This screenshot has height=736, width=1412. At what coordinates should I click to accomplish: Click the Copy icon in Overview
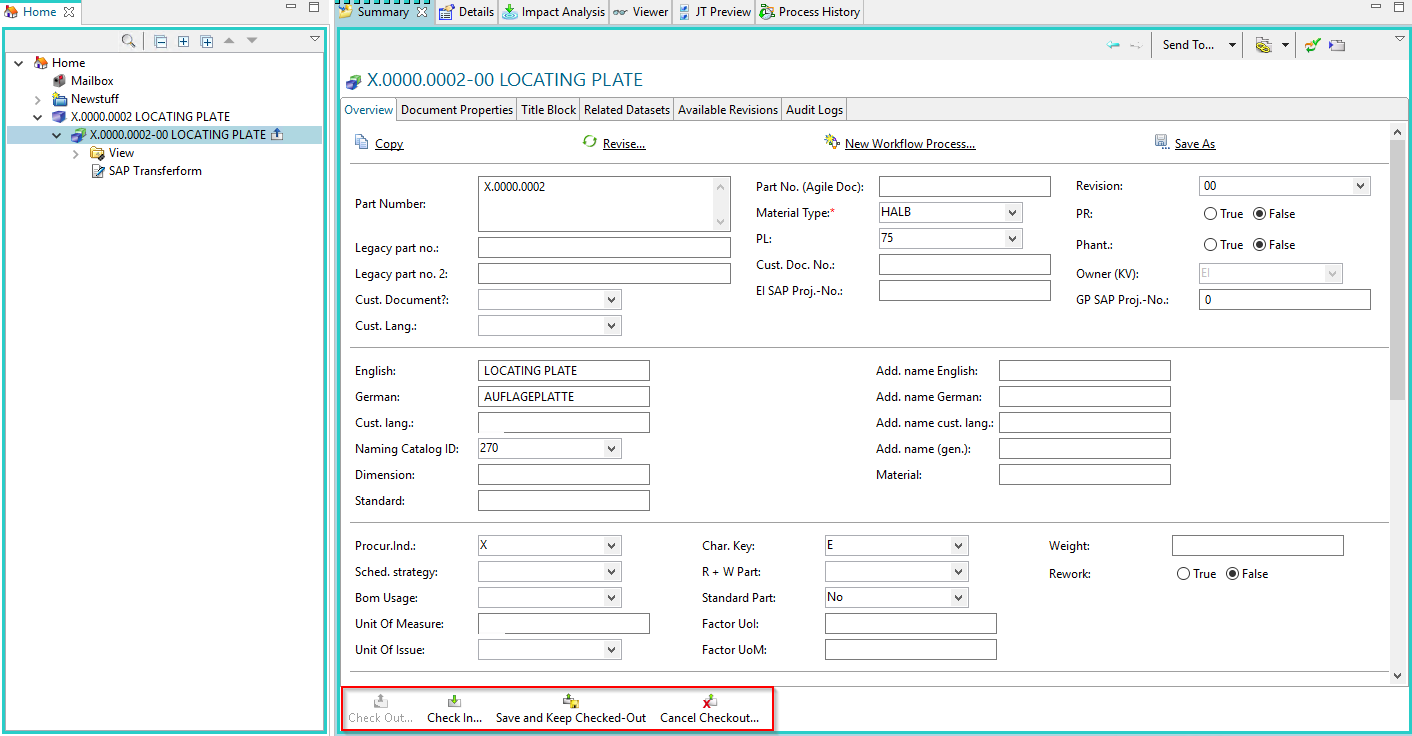[x=361, y=143]
